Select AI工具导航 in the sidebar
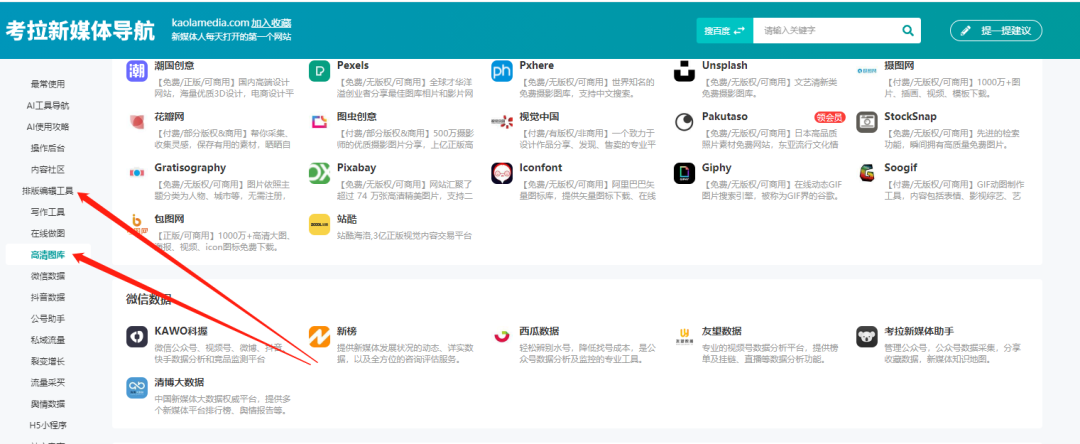 click(48, 105)
